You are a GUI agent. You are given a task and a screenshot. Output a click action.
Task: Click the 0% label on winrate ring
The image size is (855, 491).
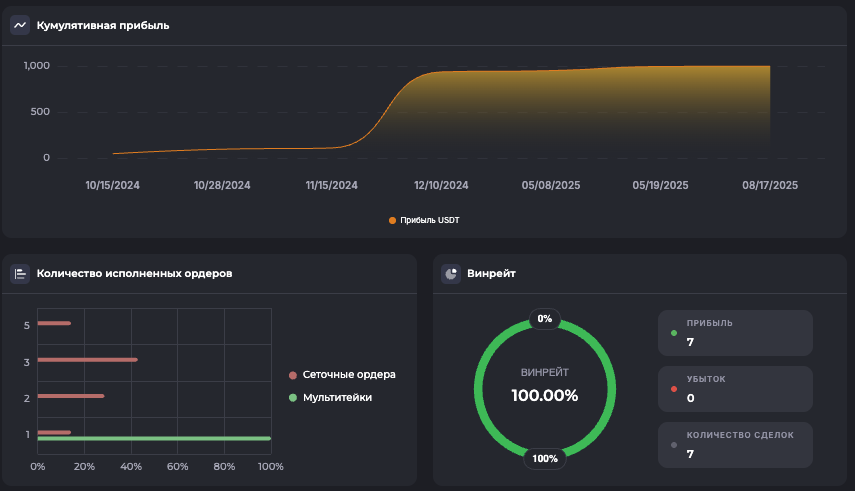tap(545, 319)
